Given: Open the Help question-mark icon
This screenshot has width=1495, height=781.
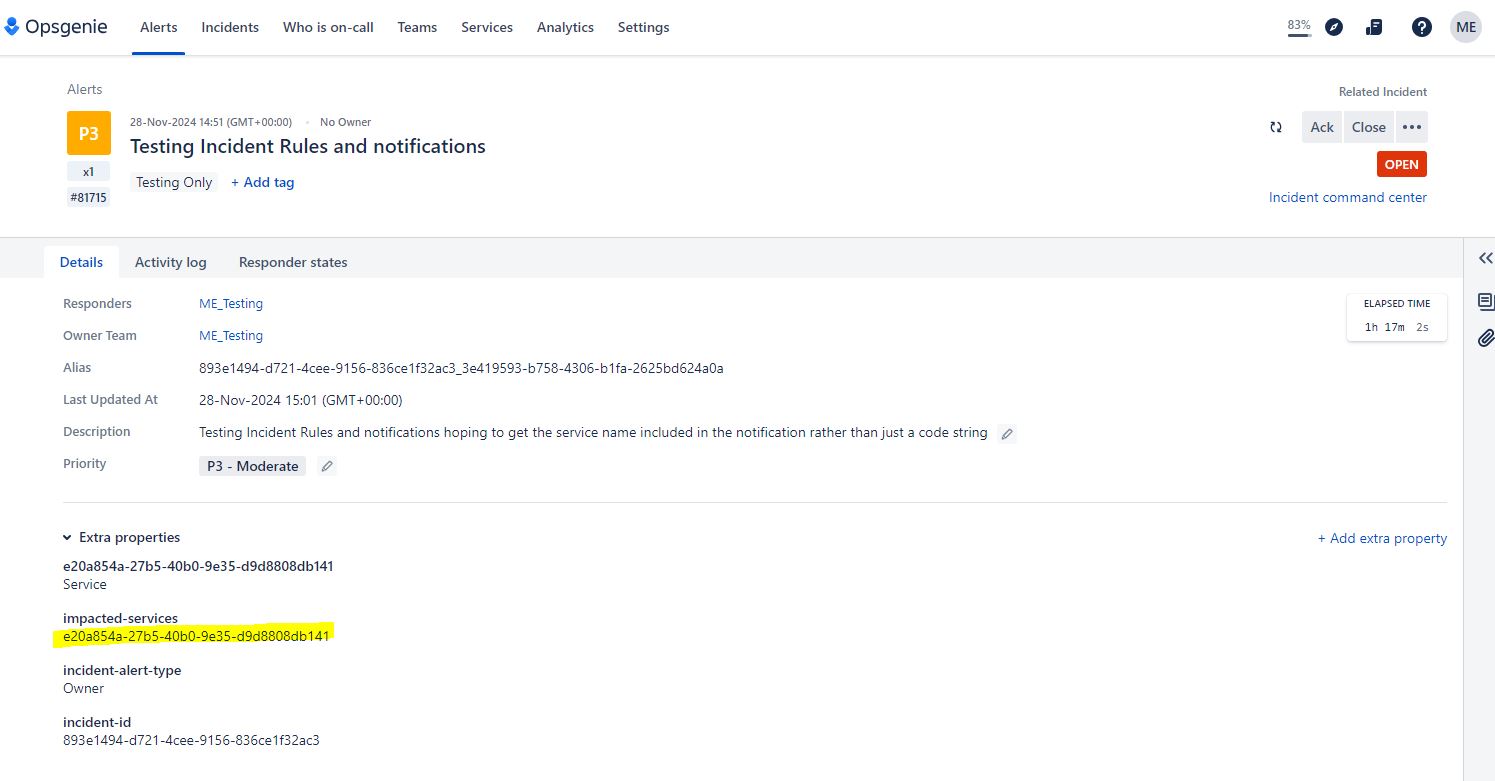Looking at the screenshot, I should (1422, 27).
